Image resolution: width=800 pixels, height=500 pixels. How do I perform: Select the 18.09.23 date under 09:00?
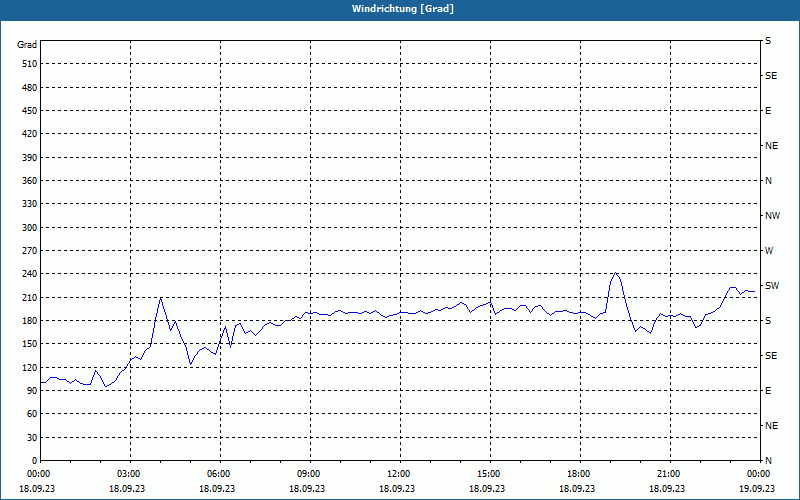click(x=307, y=488)
